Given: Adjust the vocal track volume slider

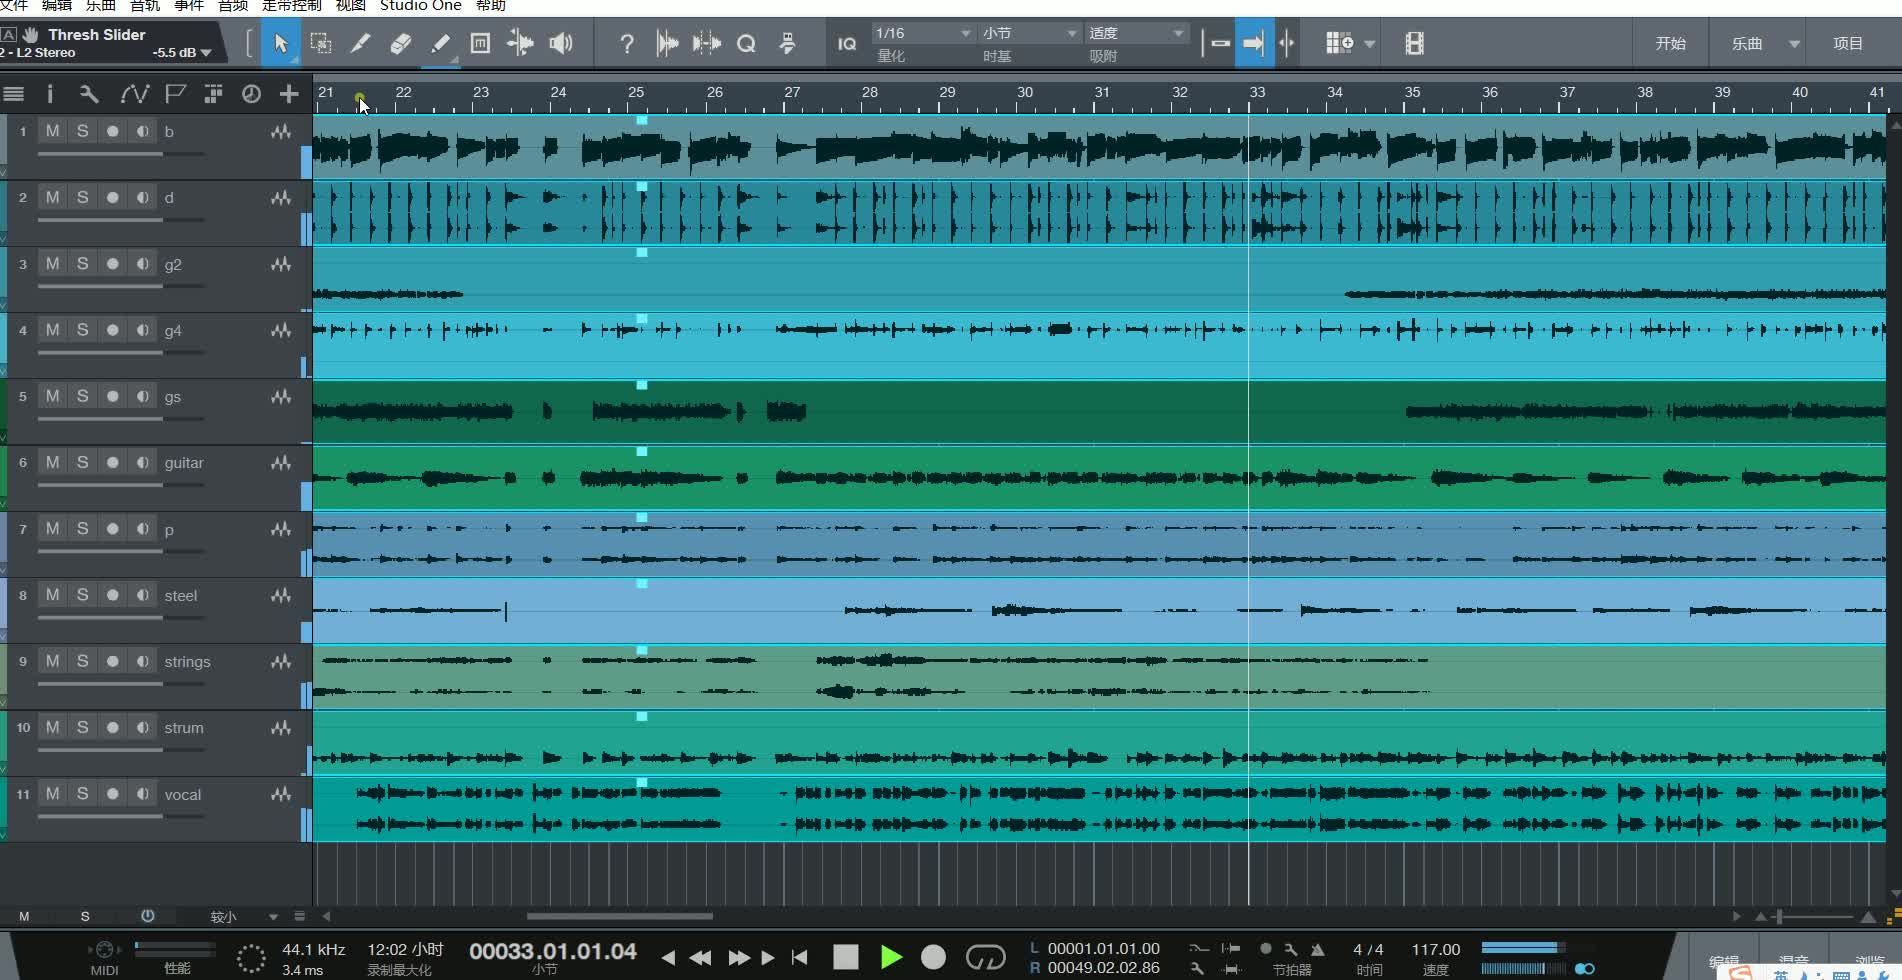Looking at the screenshot, I should click(122, 817).
